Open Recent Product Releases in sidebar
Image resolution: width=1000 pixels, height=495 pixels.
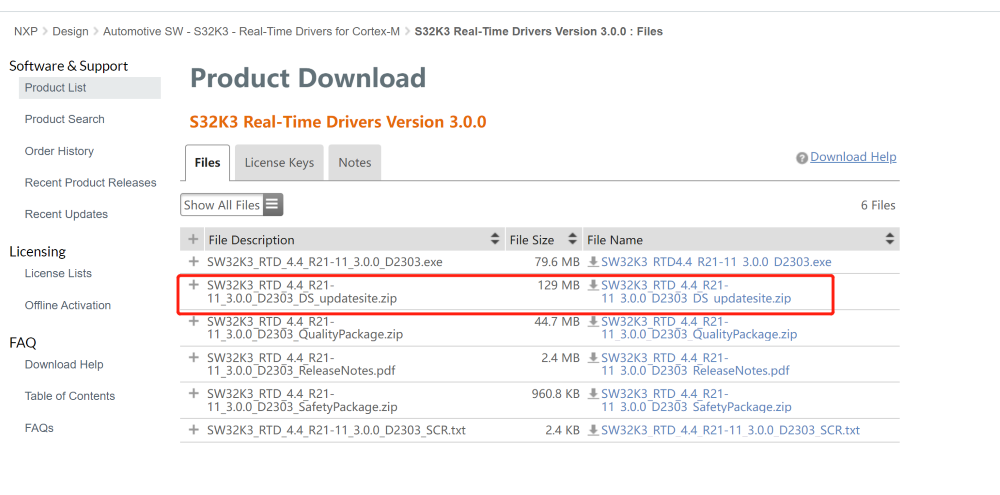91,183
